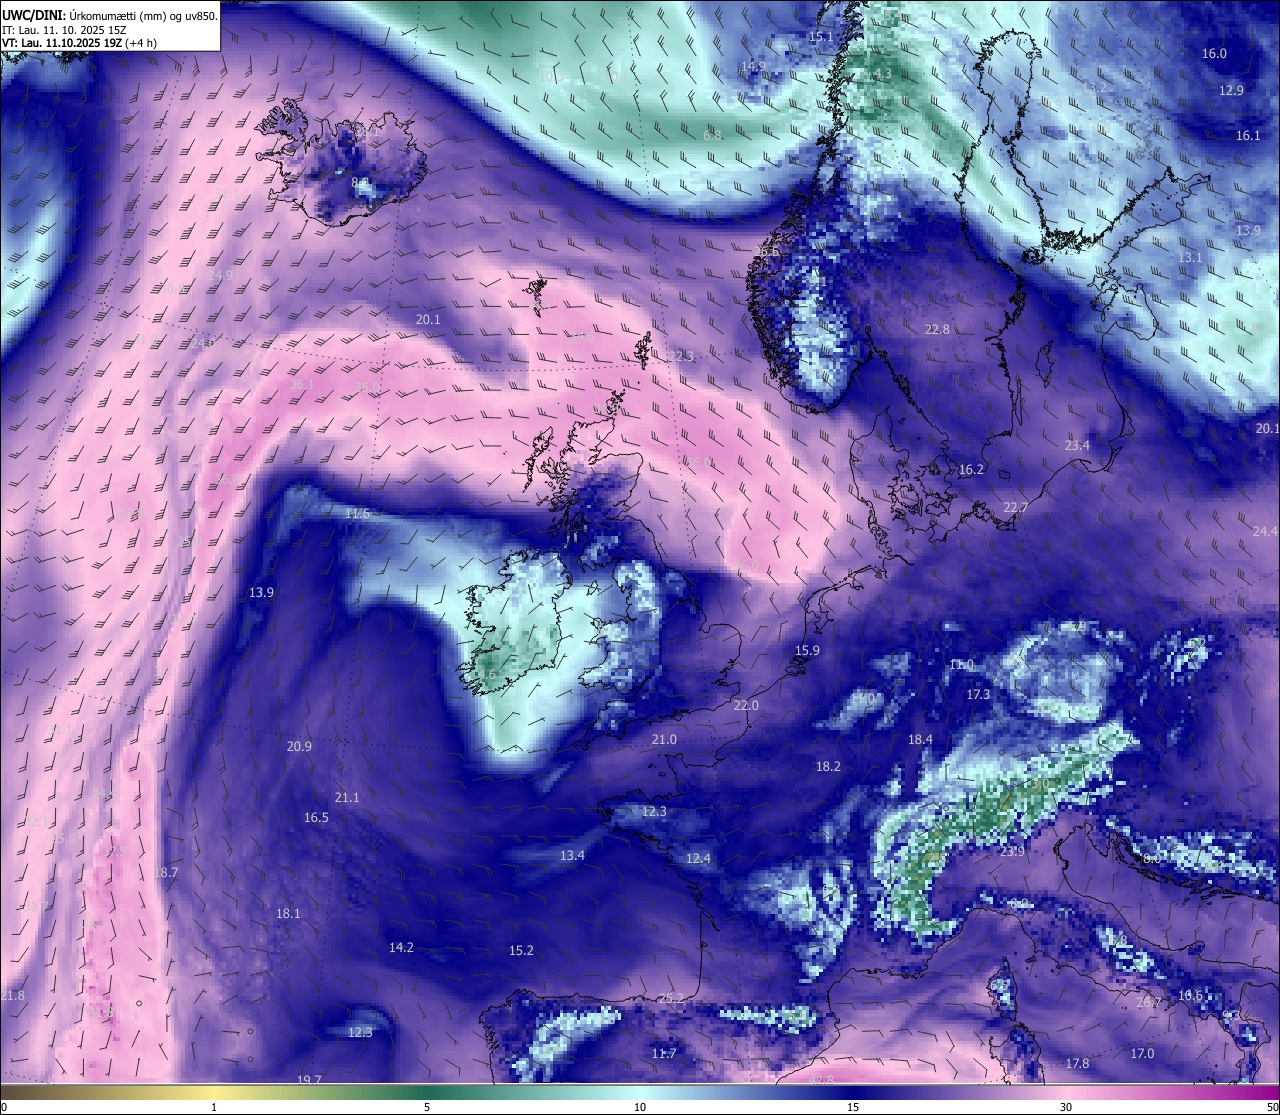Click the map value 24.4
This screenshot has width=1280, height=1115.
coord(1265,531)
